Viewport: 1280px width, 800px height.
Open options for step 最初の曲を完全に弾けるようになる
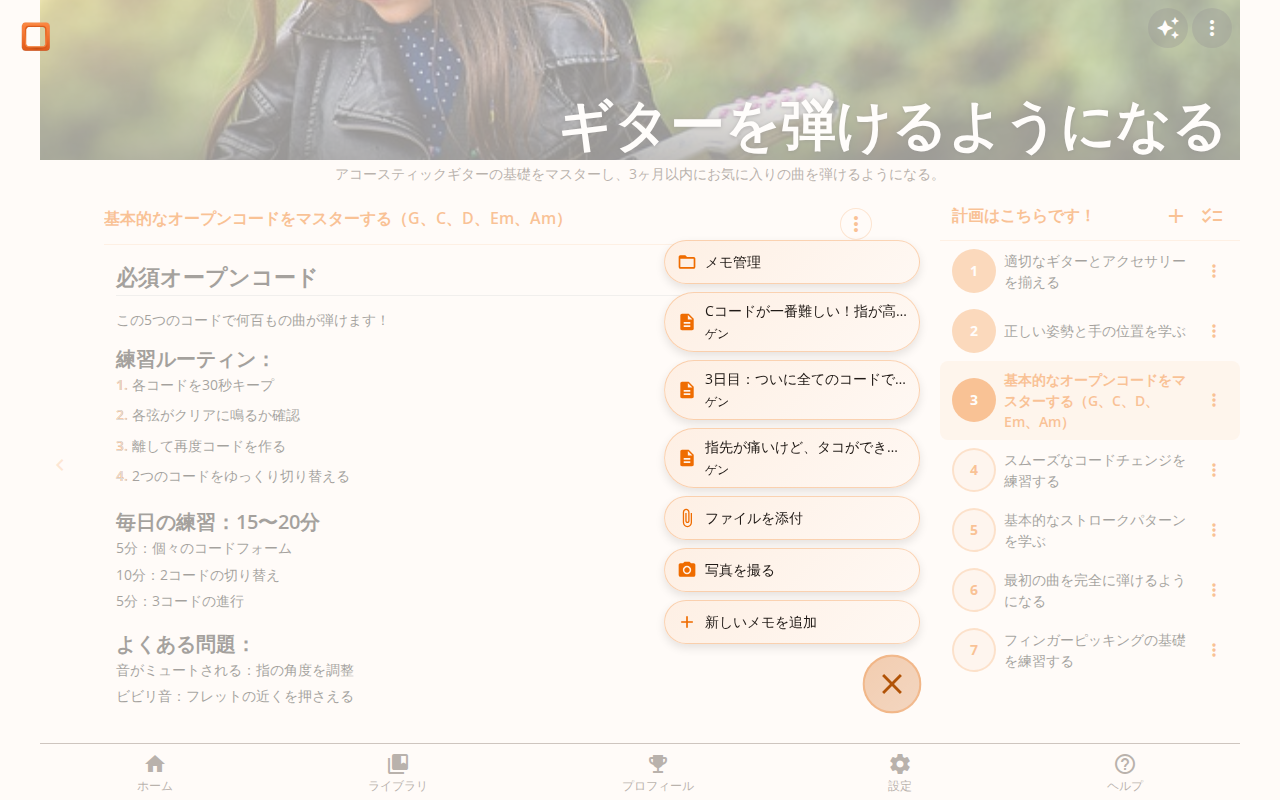tap(1214, 590)
